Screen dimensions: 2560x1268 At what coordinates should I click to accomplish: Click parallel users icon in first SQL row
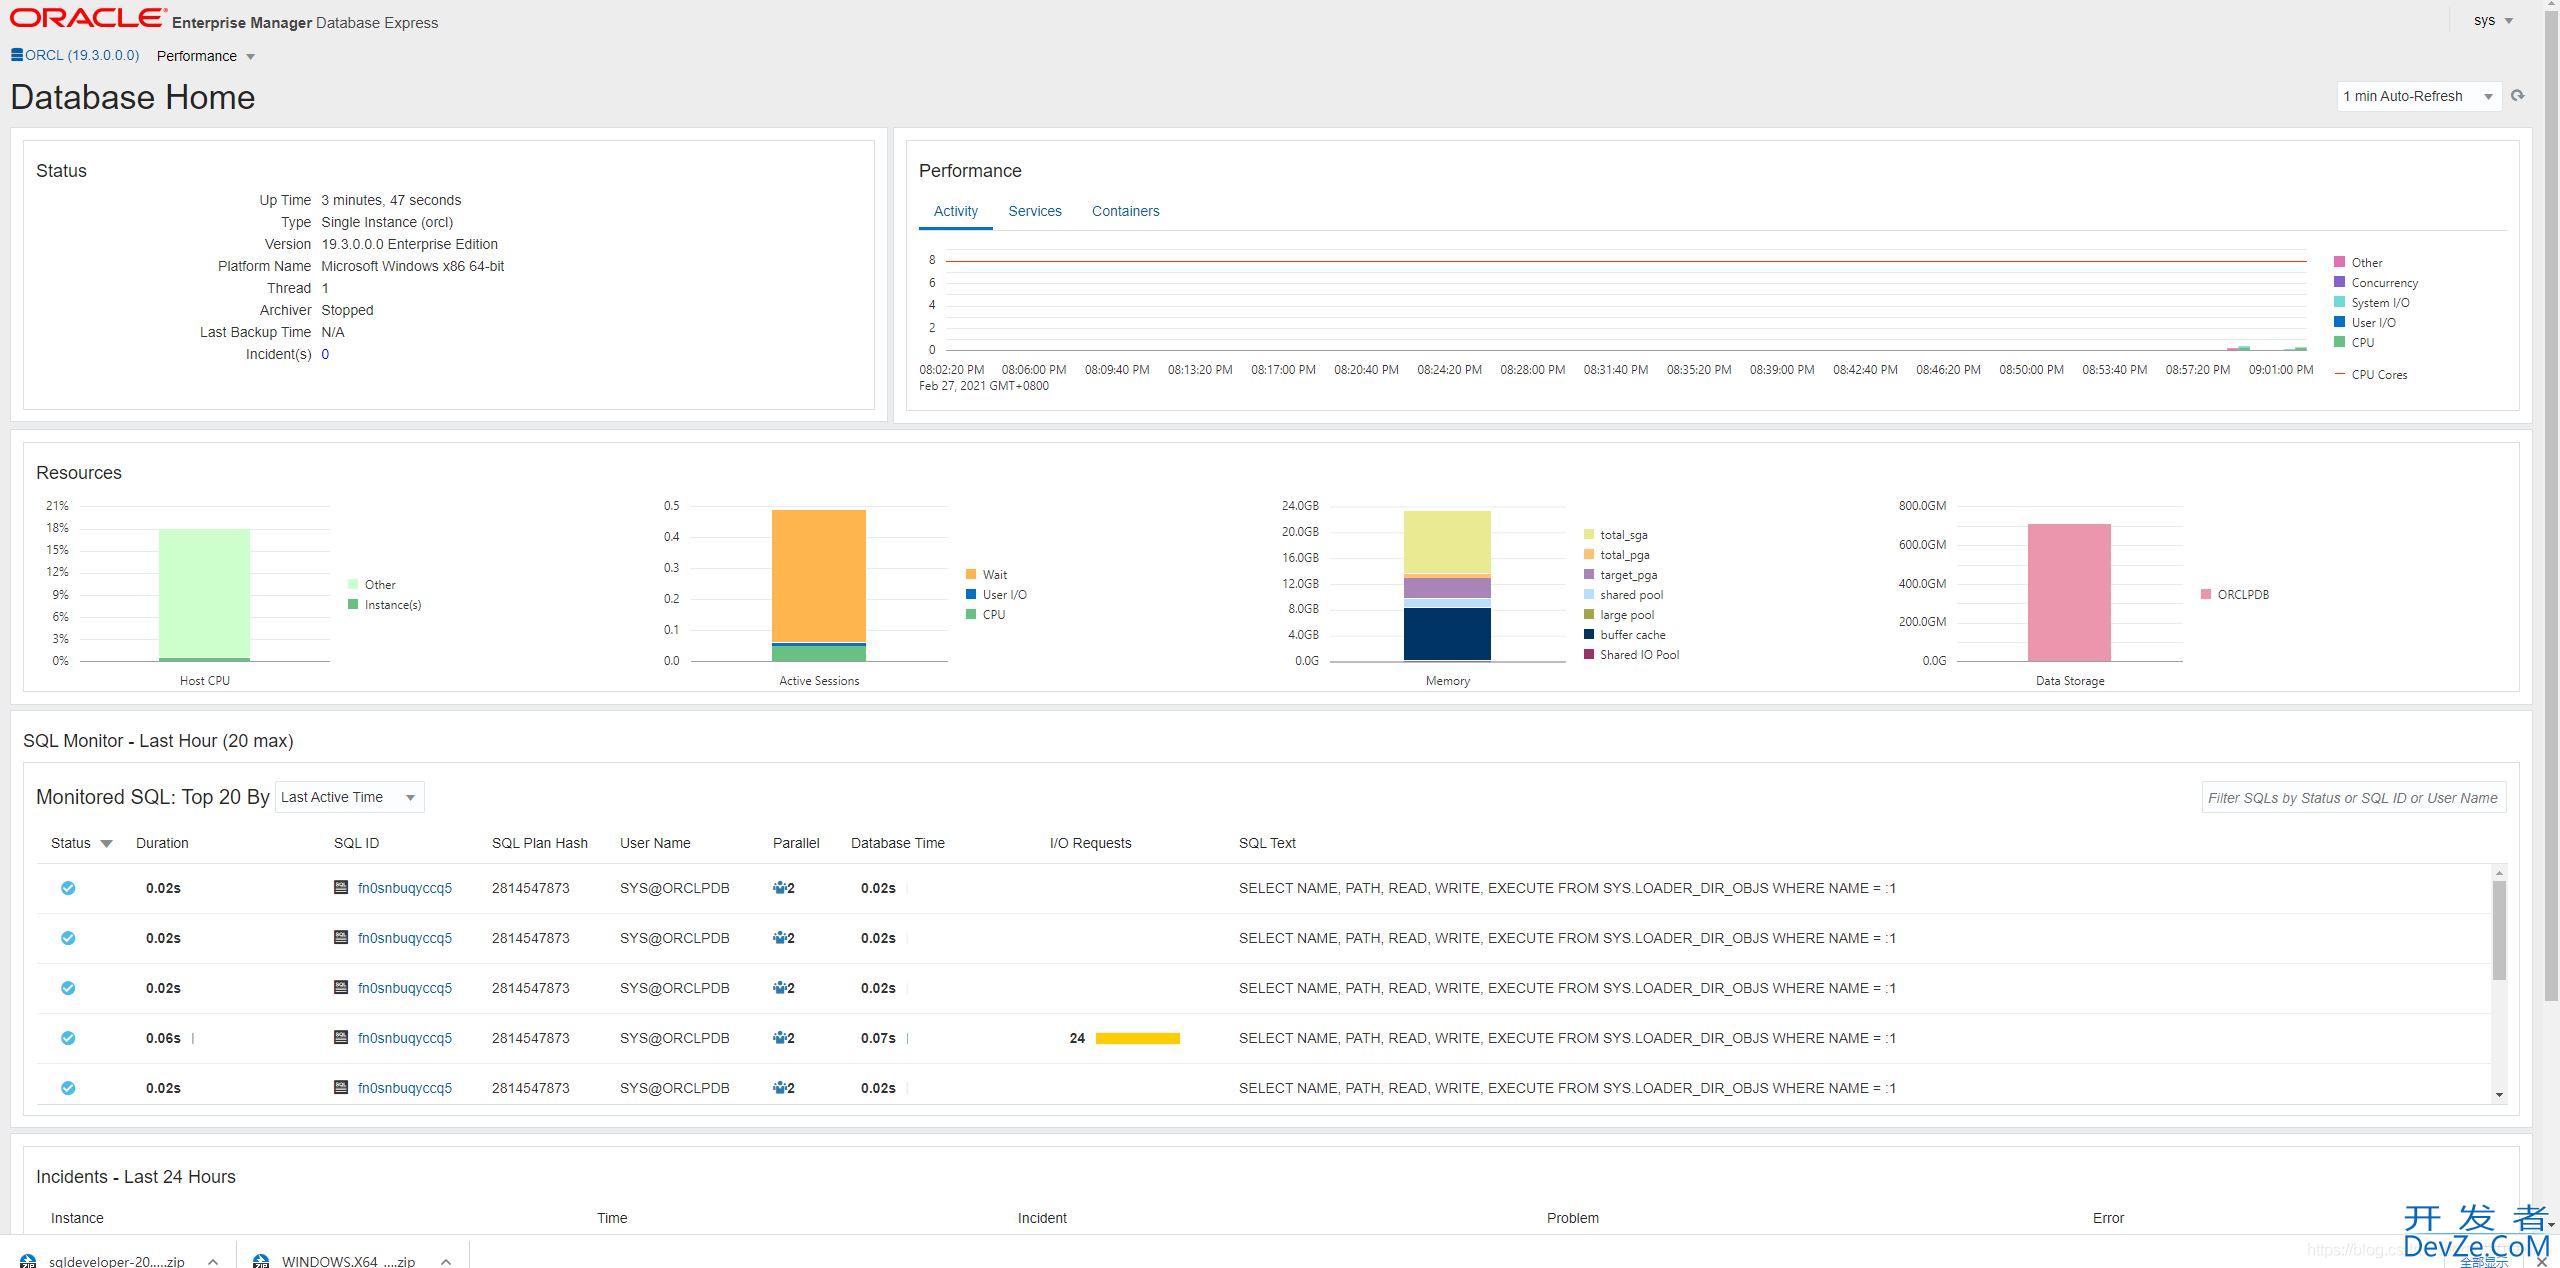coord(780,888)
